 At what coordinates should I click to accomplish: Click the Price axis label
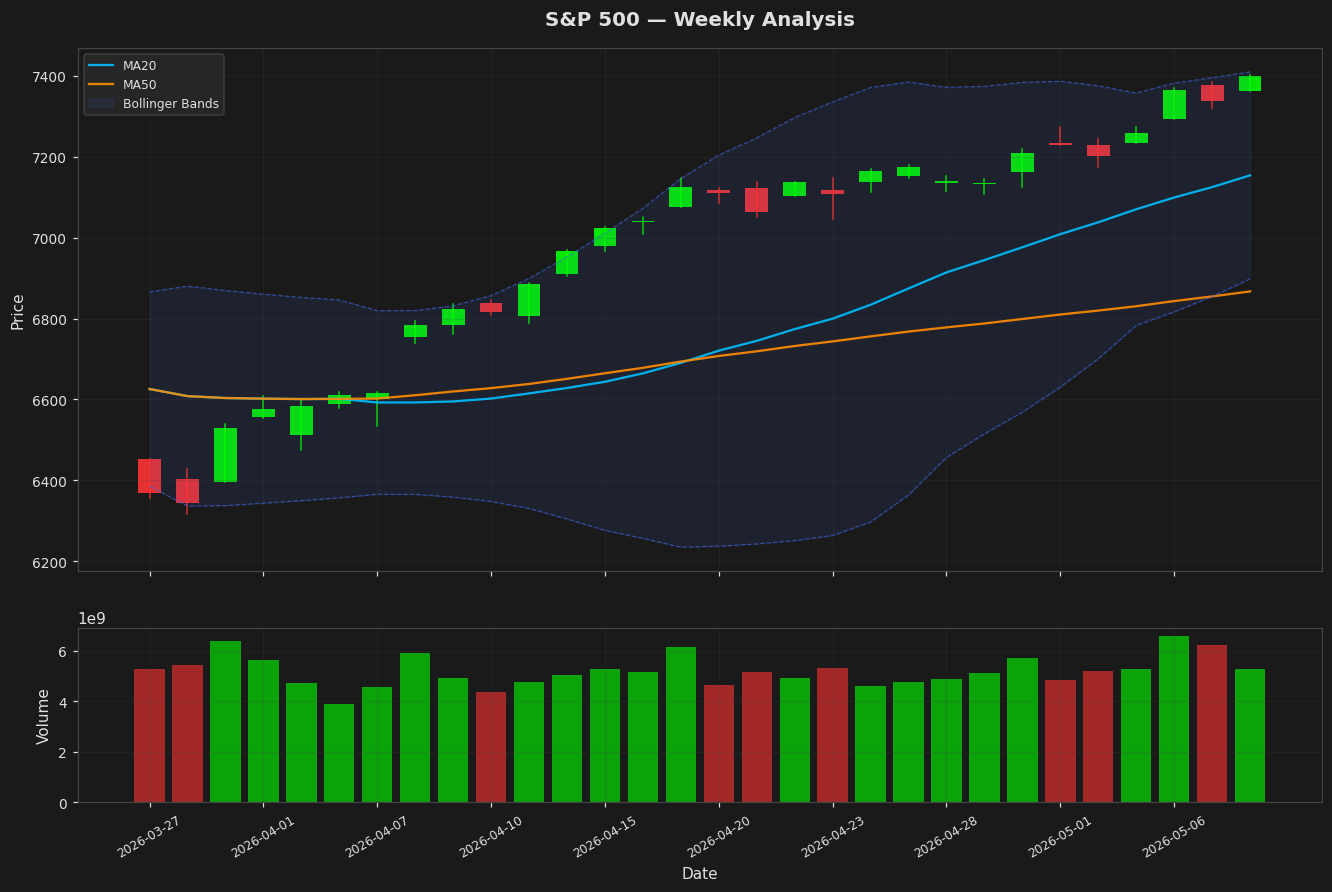point(18,311)
